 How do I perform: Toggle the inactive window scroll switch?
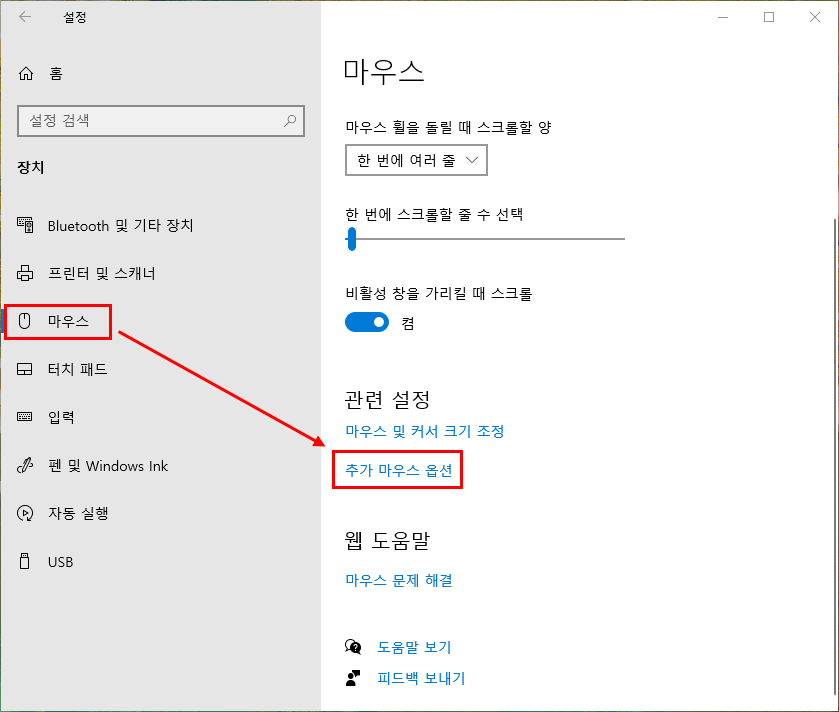coord(367,322)
